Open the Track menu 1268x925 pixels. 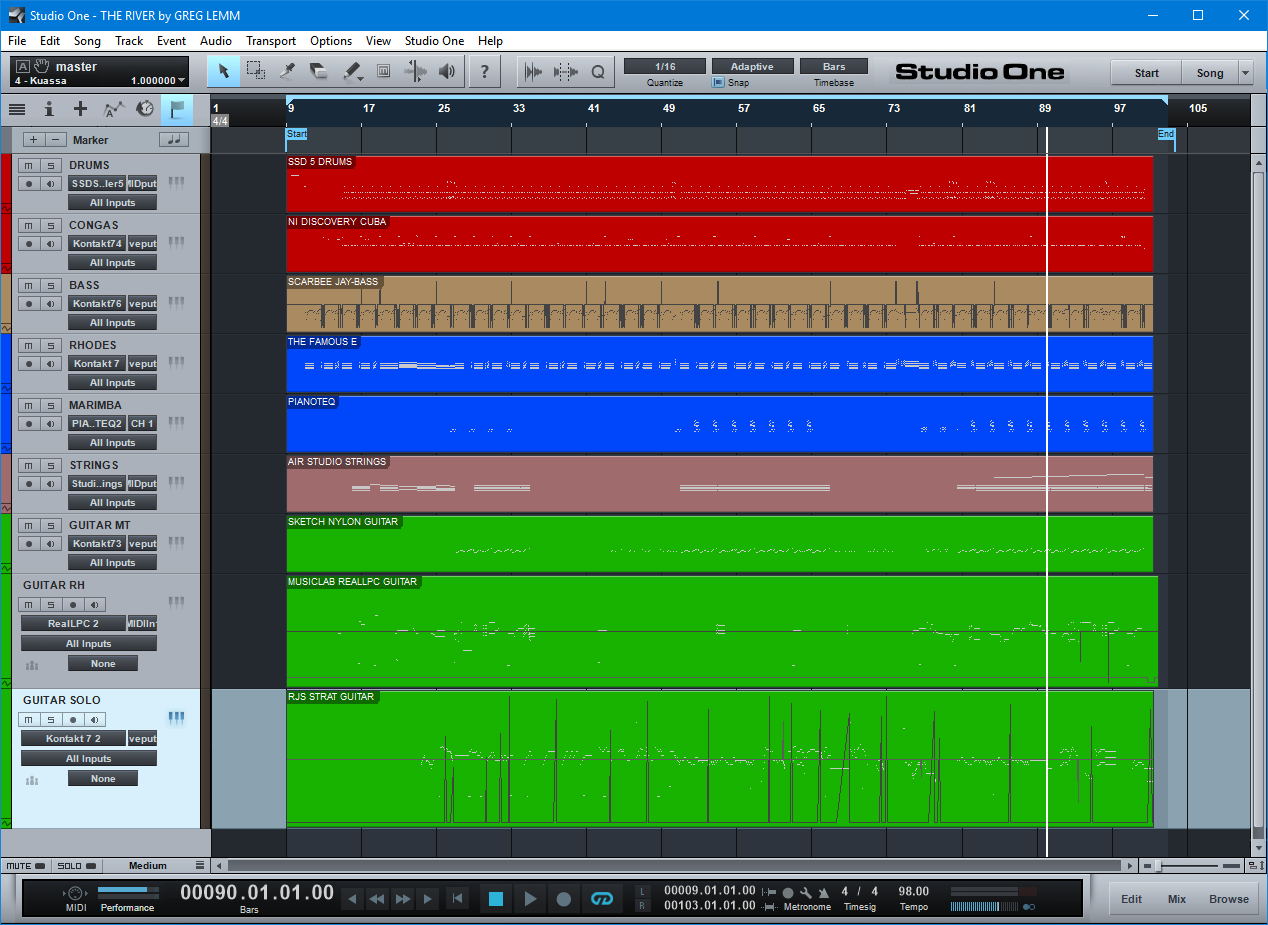(129, 41)
